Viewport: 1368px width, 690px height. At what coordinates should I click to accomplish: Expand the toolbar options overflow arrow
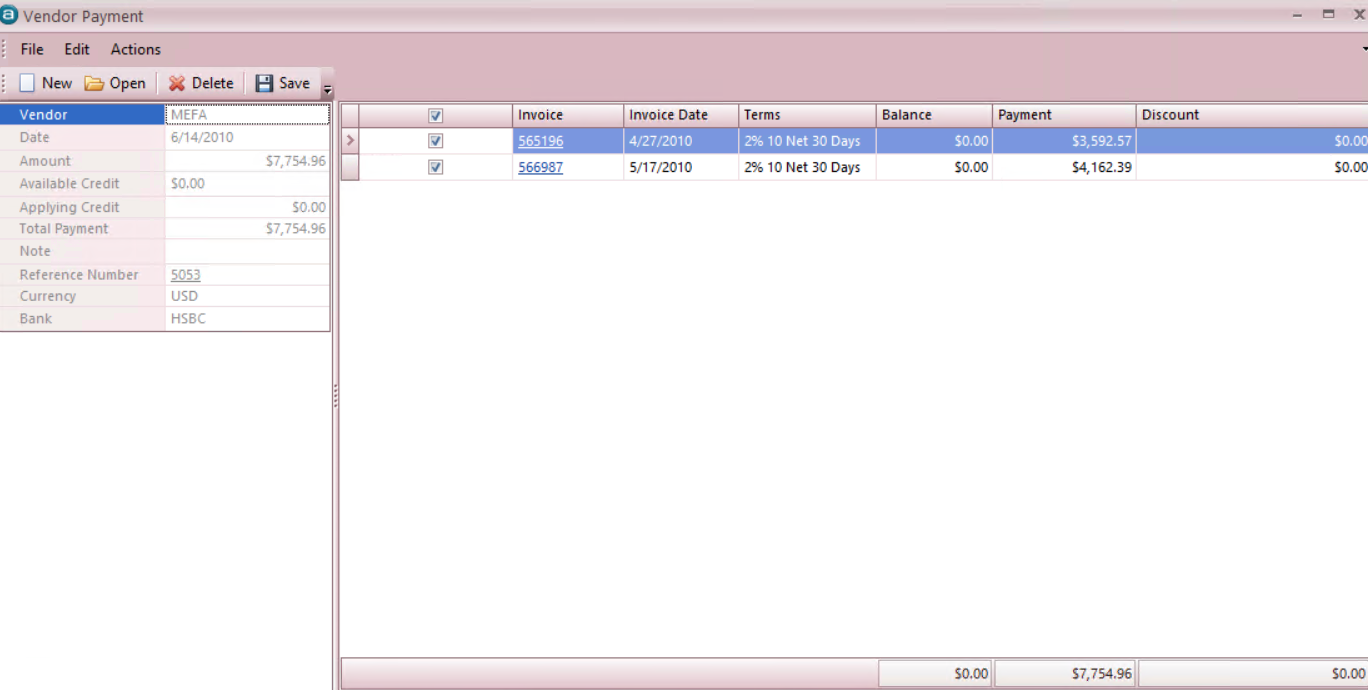[x=327, y=90]
